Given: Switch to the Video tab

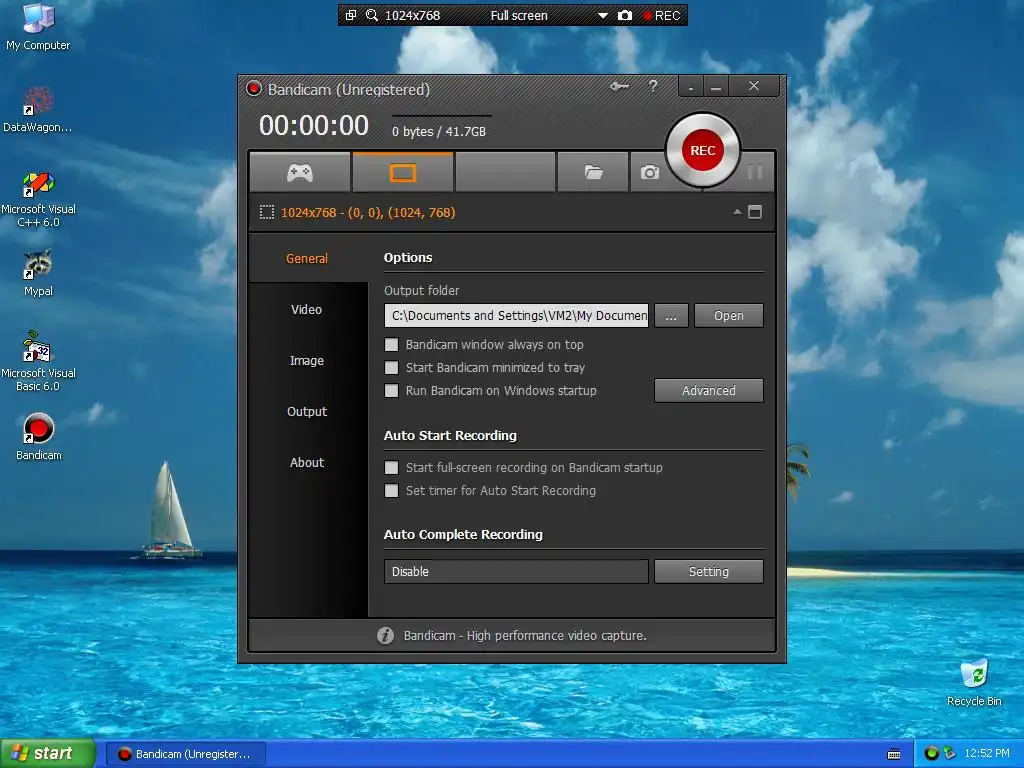Looking at the screenshot, I should pos(306,310).
